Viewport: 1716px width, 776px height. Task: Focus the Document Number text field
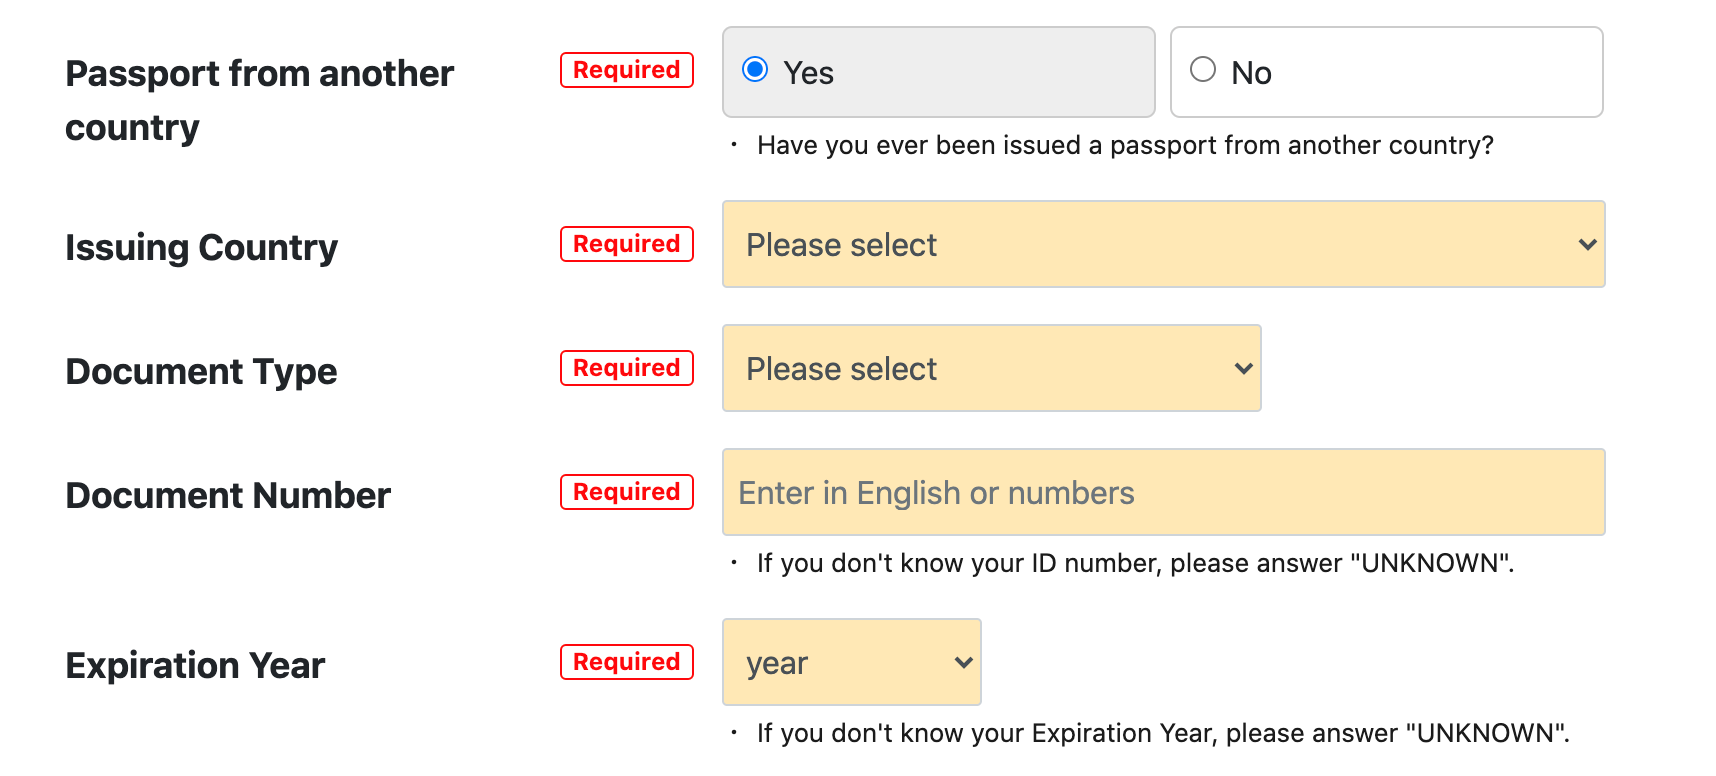click(x=1163, y=493)
